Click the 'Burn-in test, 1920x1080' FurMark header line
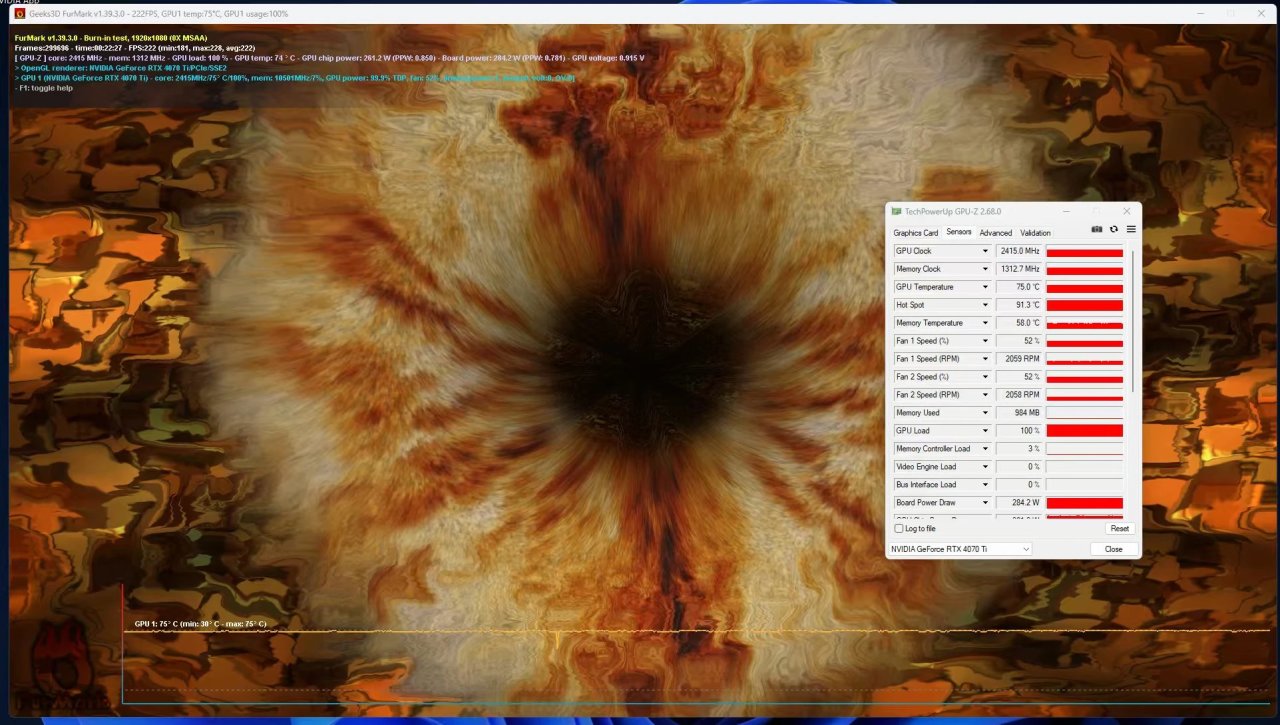 [x=111, y=38]
